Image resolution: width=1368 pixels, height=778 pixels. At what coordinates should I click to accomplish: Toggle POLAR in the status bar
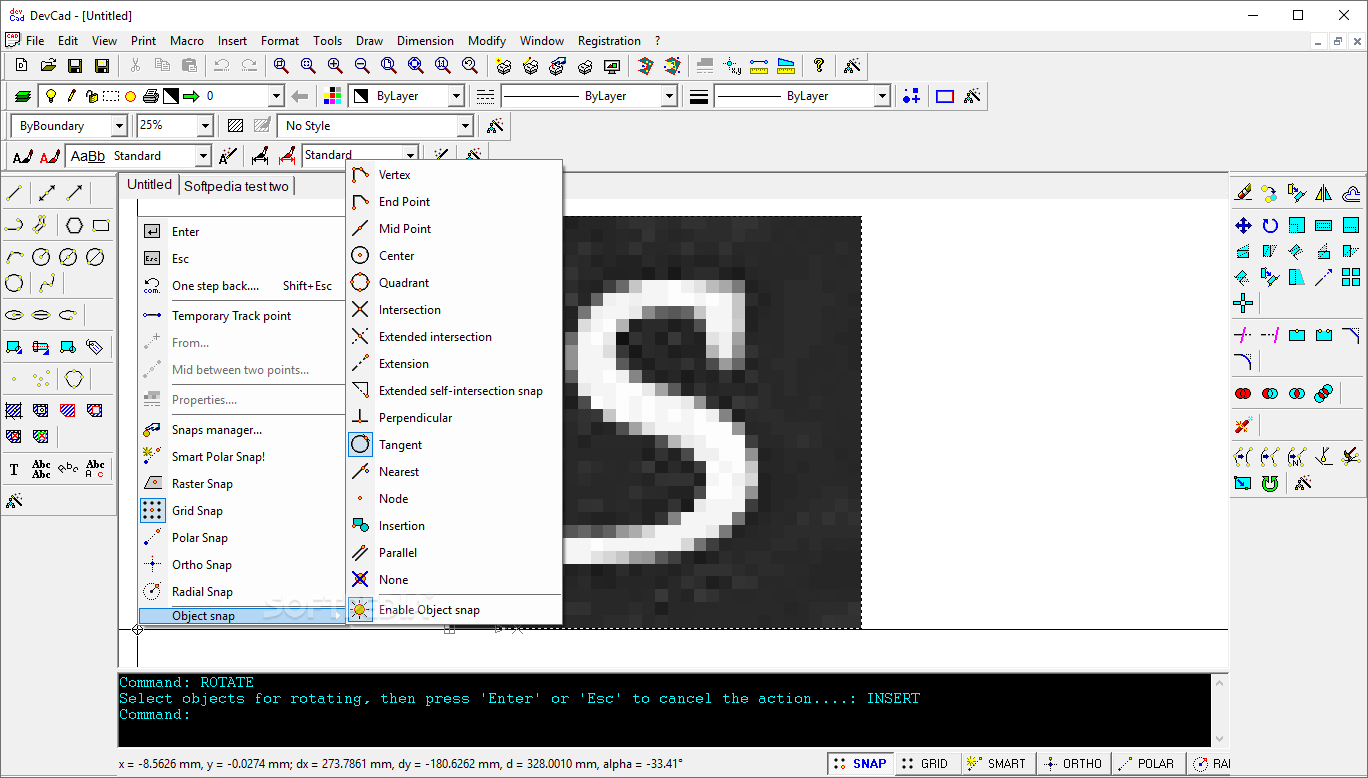coord(1147,763)
